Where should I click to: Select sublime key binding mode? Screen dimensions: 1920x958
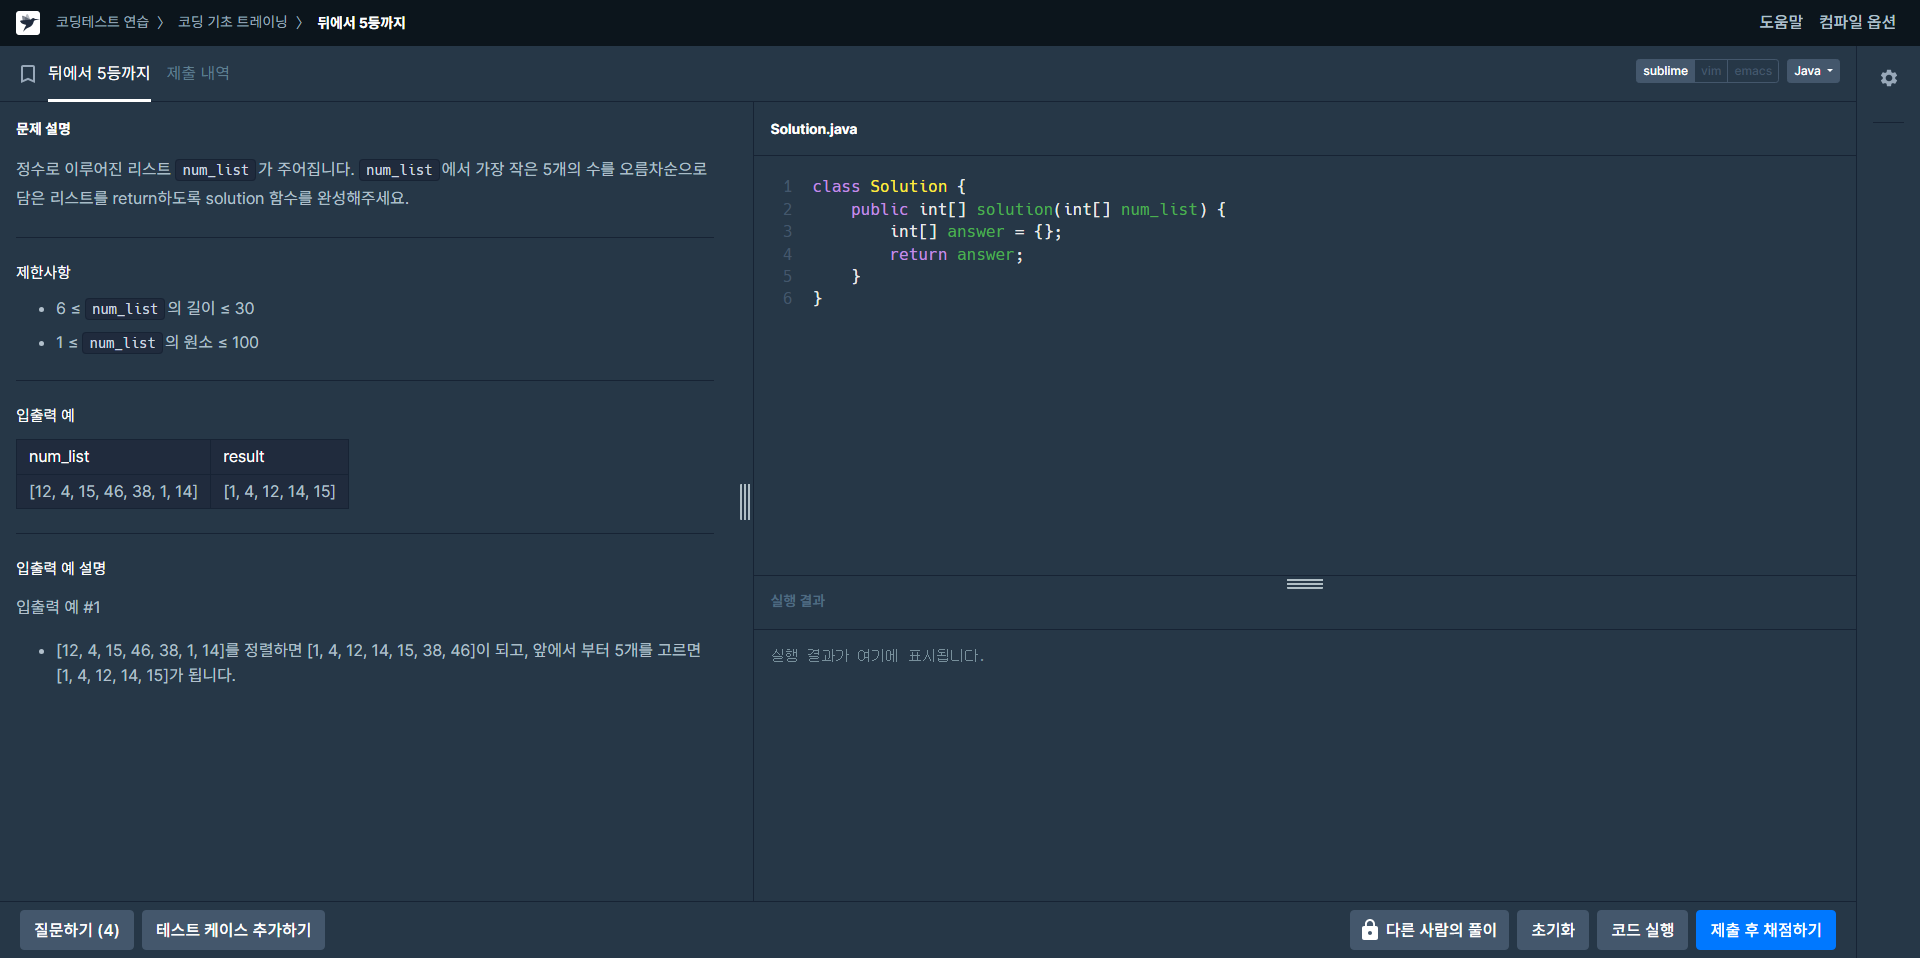click(1665, 71)
